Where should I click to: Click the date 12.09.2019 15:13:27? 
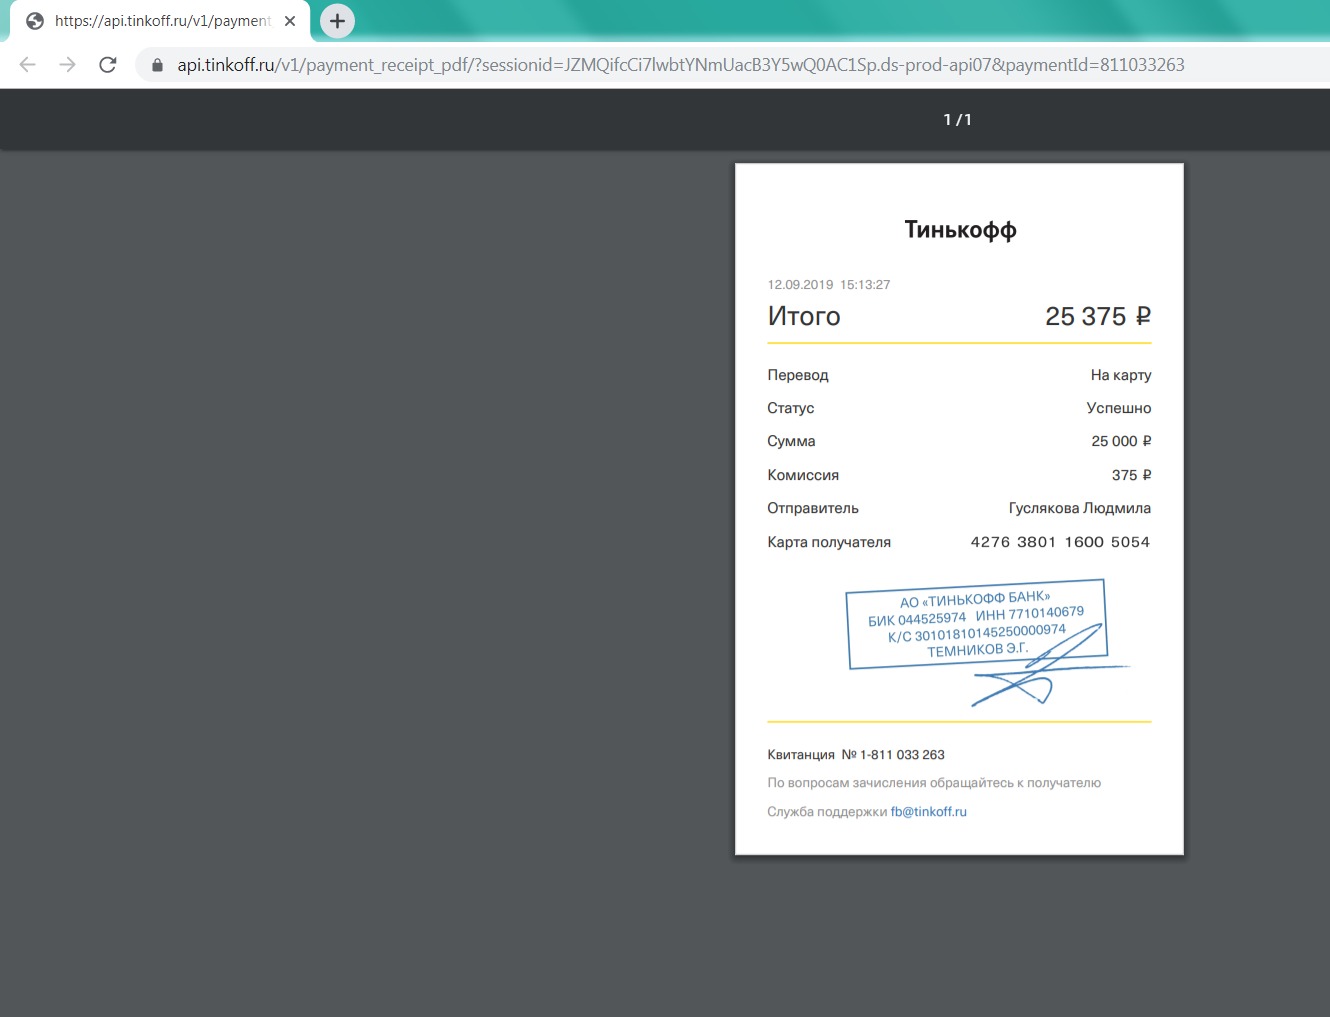828,285
